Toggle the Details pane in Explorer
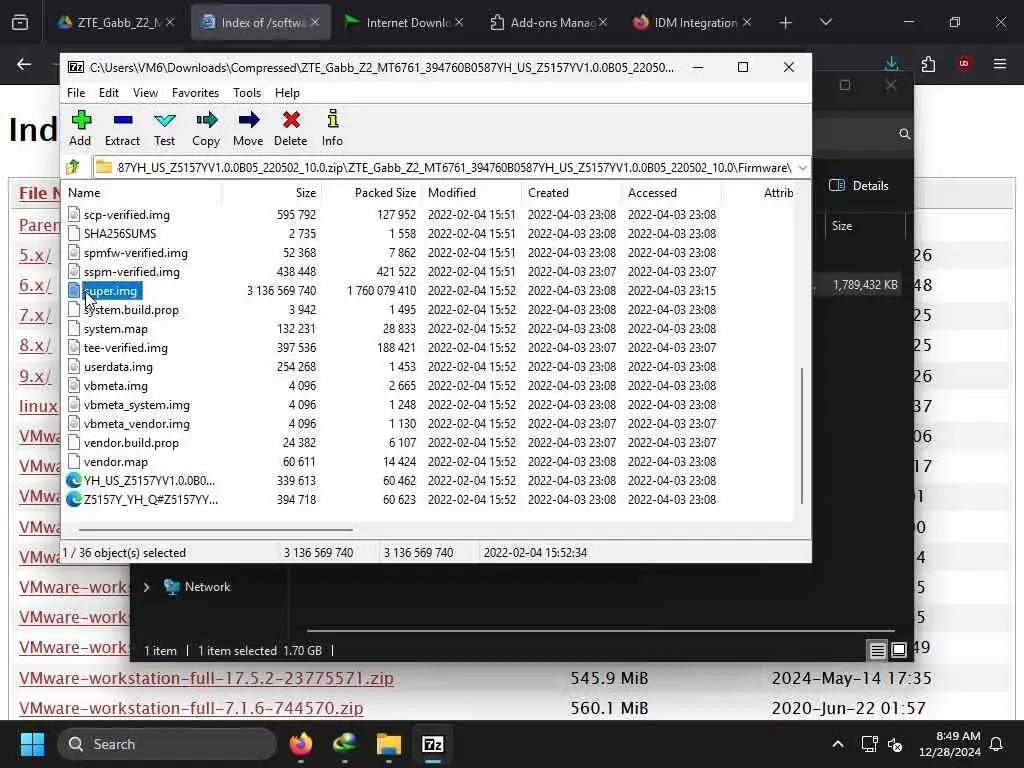1024x768 pixels. 859,185
